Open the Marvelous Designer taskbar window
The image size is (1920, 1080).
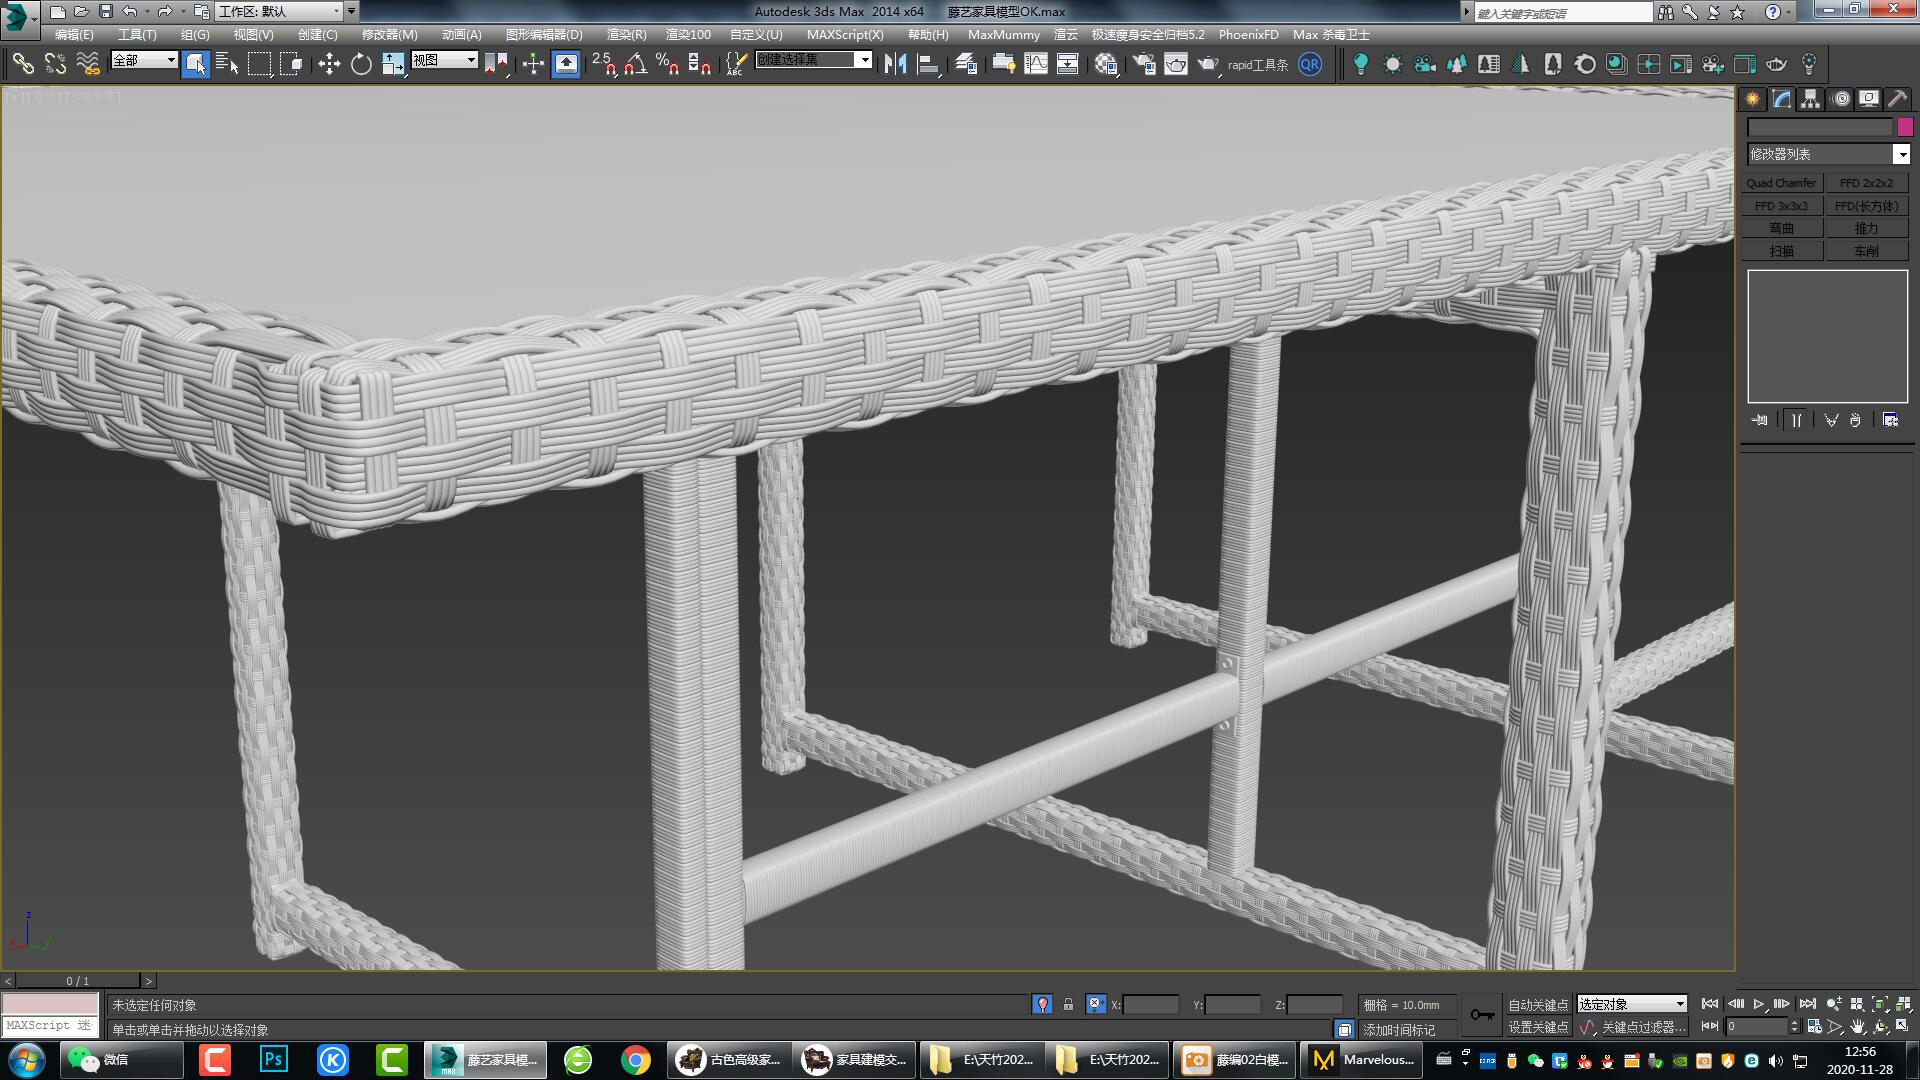(1363, 1059)
